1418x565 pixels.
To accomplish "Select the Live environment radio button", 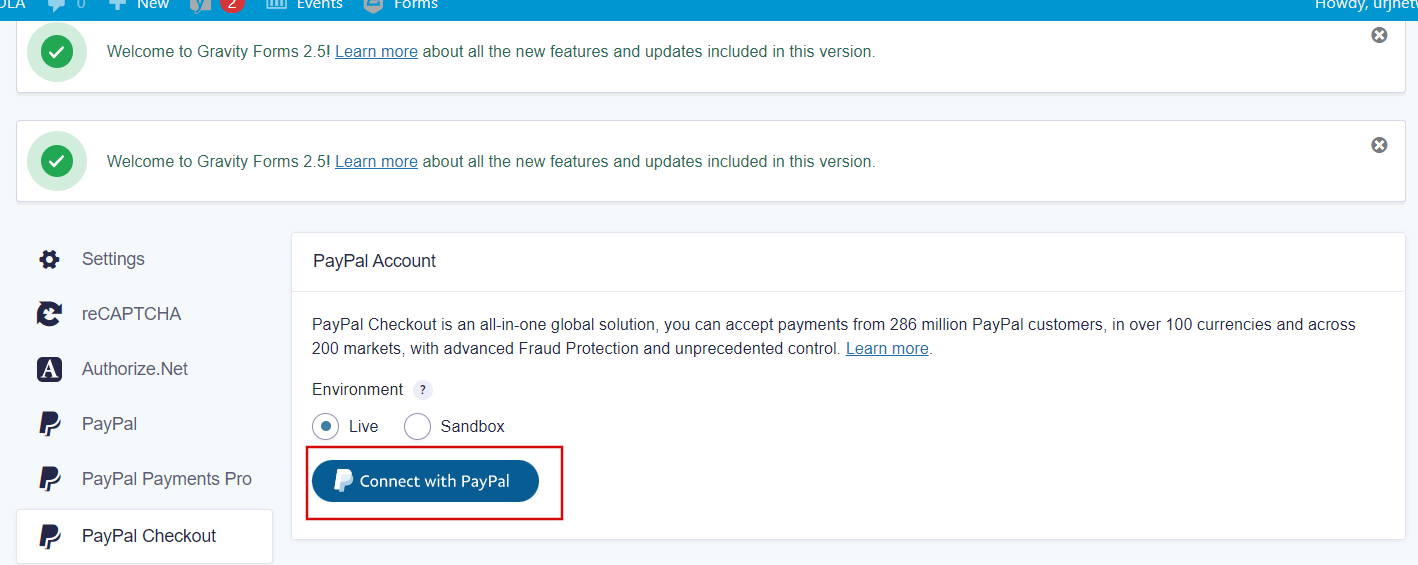I will [325, 426].
